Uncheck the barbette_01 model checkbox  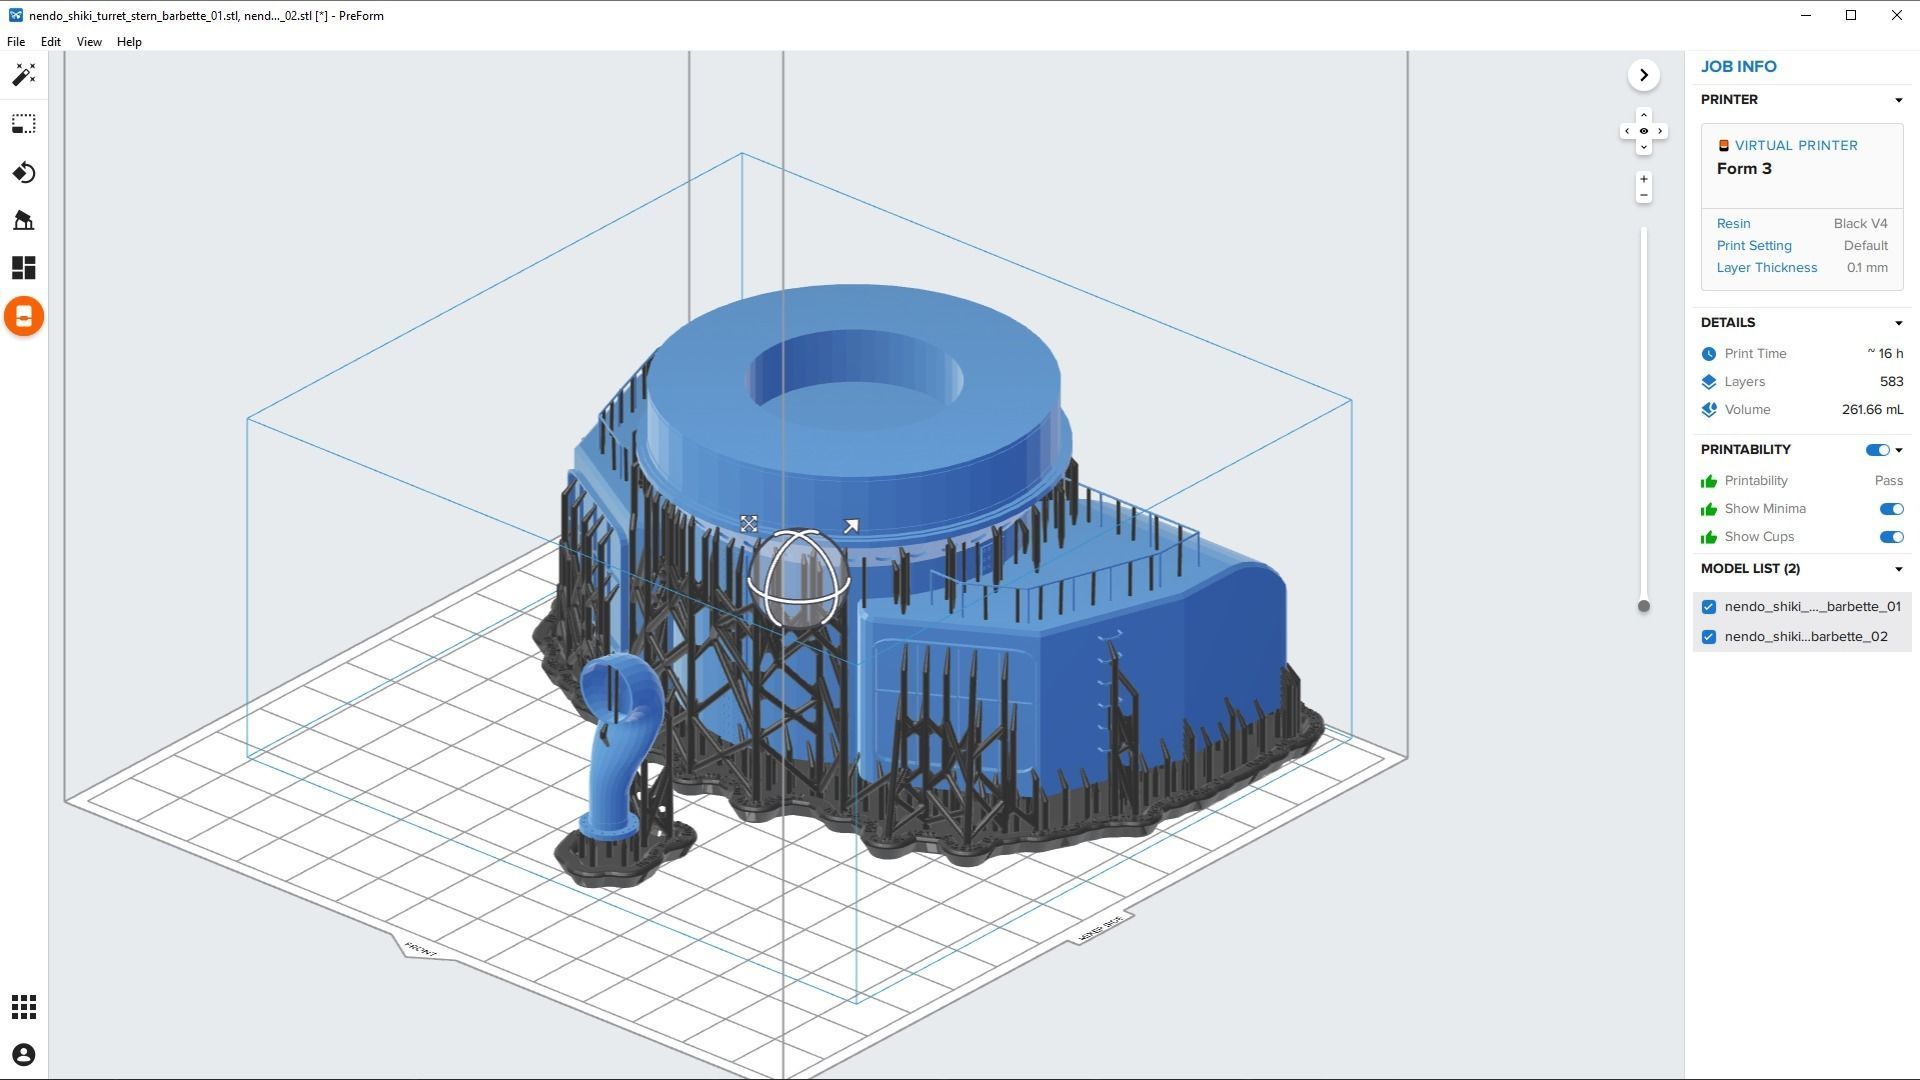pyautogui.click(x=1709, y=607)
